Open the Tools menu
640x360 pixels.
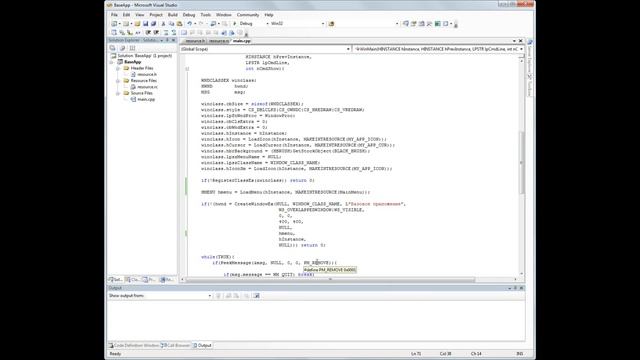pyautogui.click(x=206, y=15)
